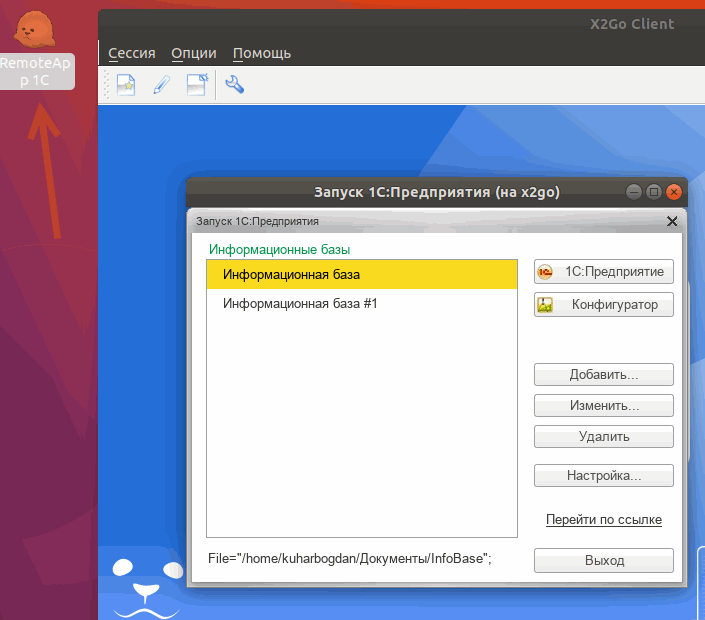Launch the 1С:Предприятие button

pos(604,272)
